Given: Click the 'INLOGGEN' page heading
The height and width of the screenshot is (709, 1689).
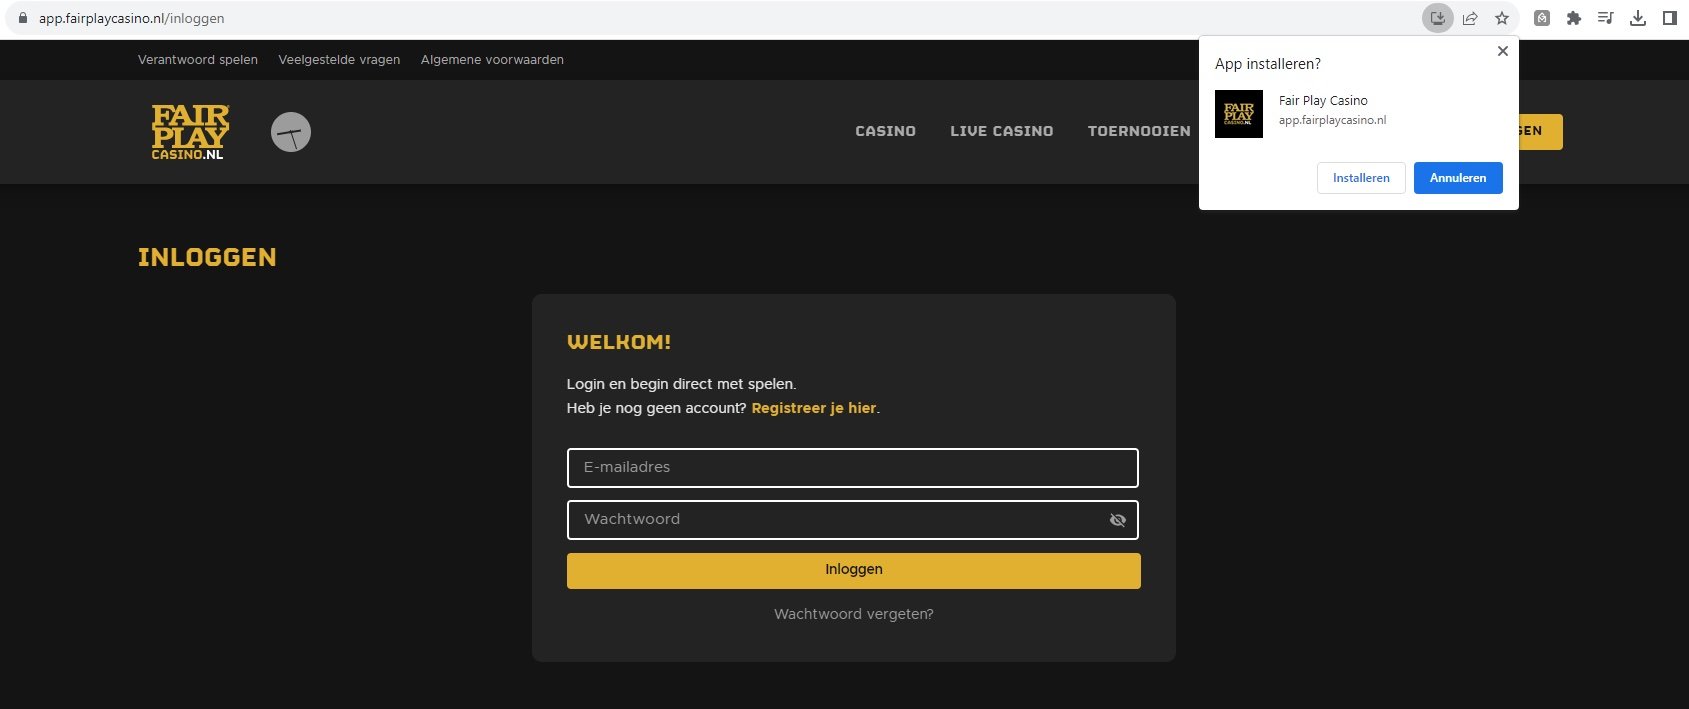Looking at the screenshot, I should [207, 257].
